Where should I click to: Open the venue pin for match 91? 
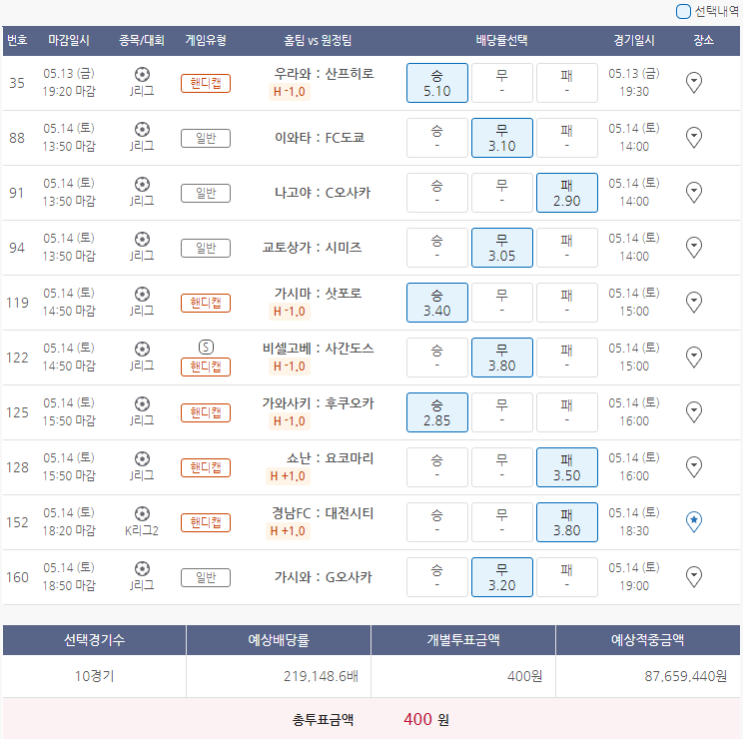click(694, 192)
